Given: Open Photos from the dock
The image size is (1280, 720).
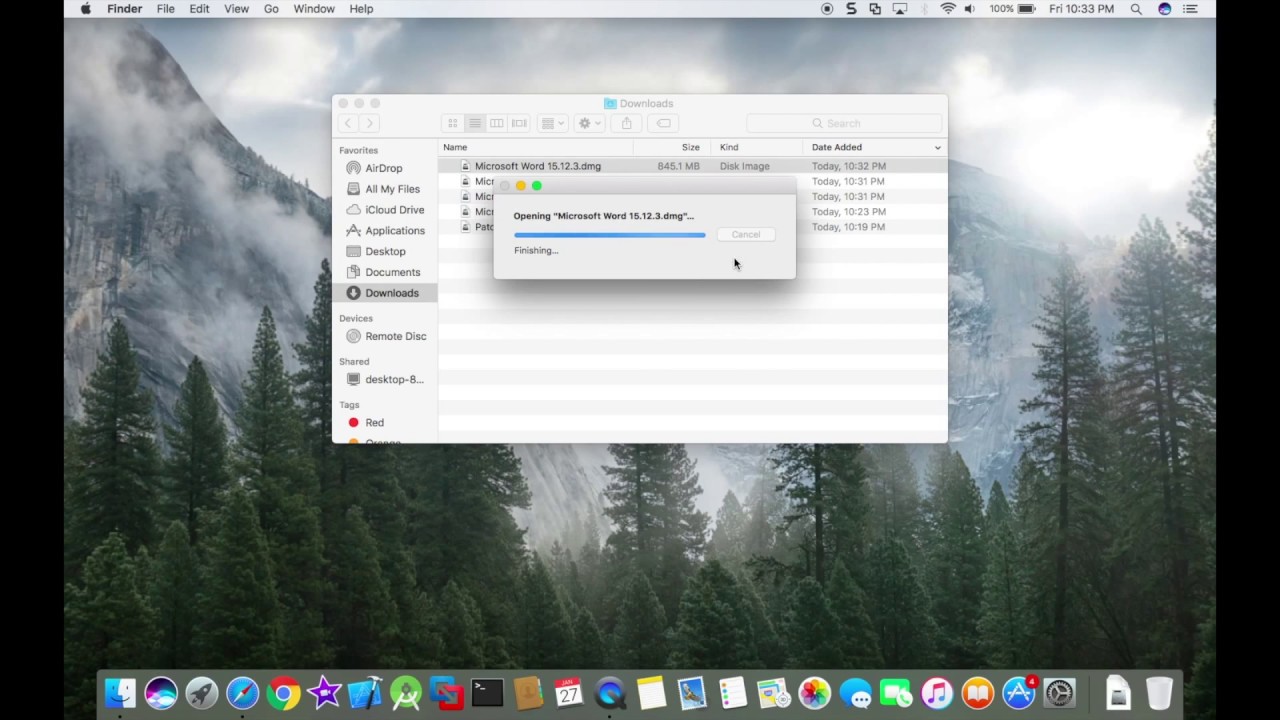Looking at the screenshot, I should (x=814, y=693).
